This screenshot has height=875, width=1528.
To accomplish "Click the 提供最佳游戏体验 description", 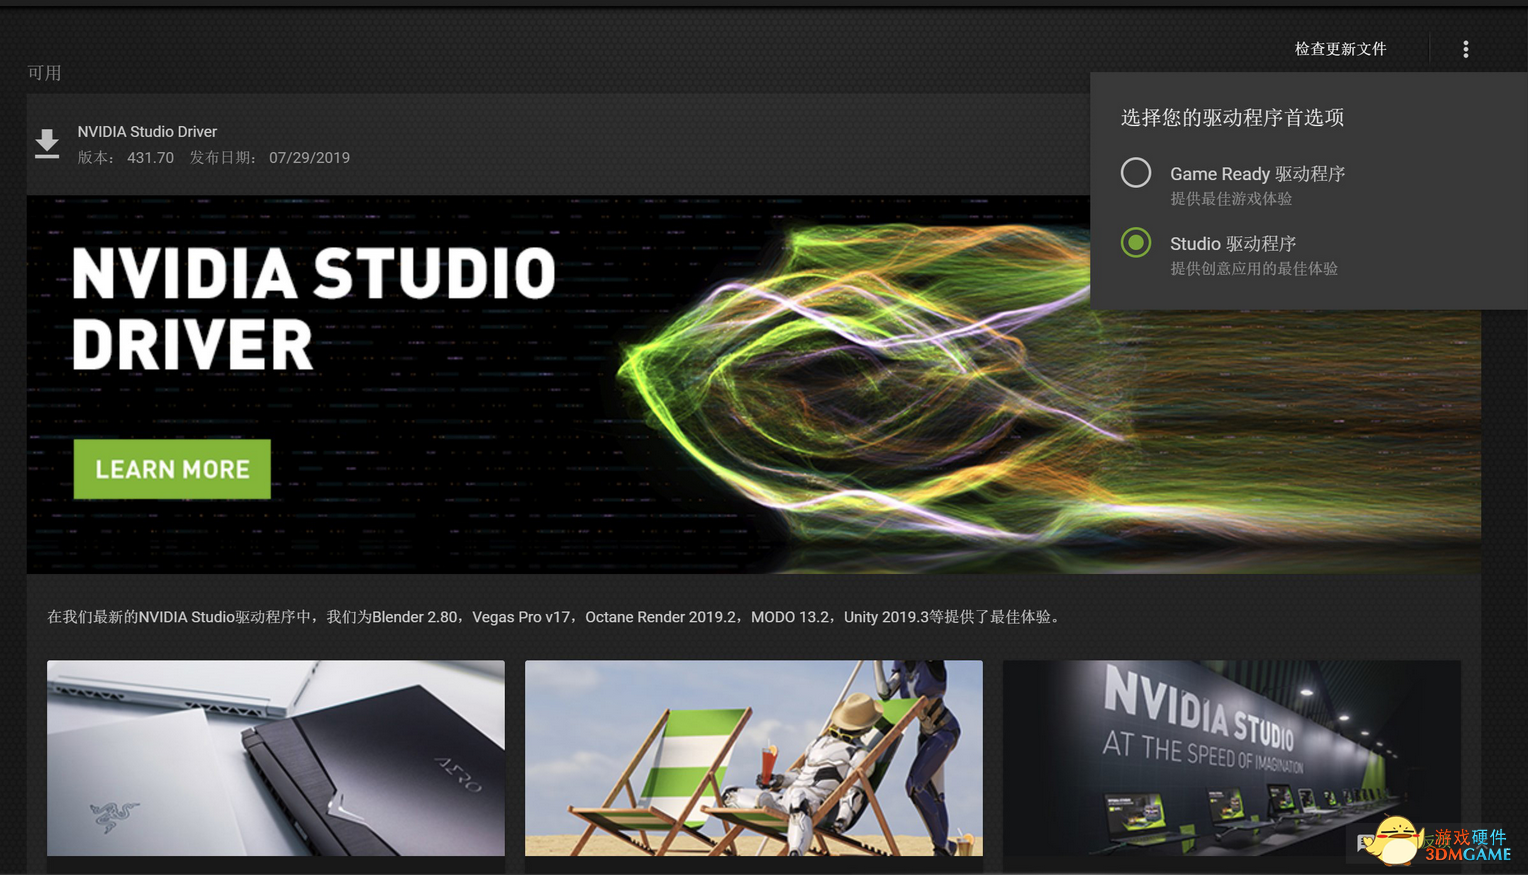I will pyautogui.click(x=1231, y=199).
